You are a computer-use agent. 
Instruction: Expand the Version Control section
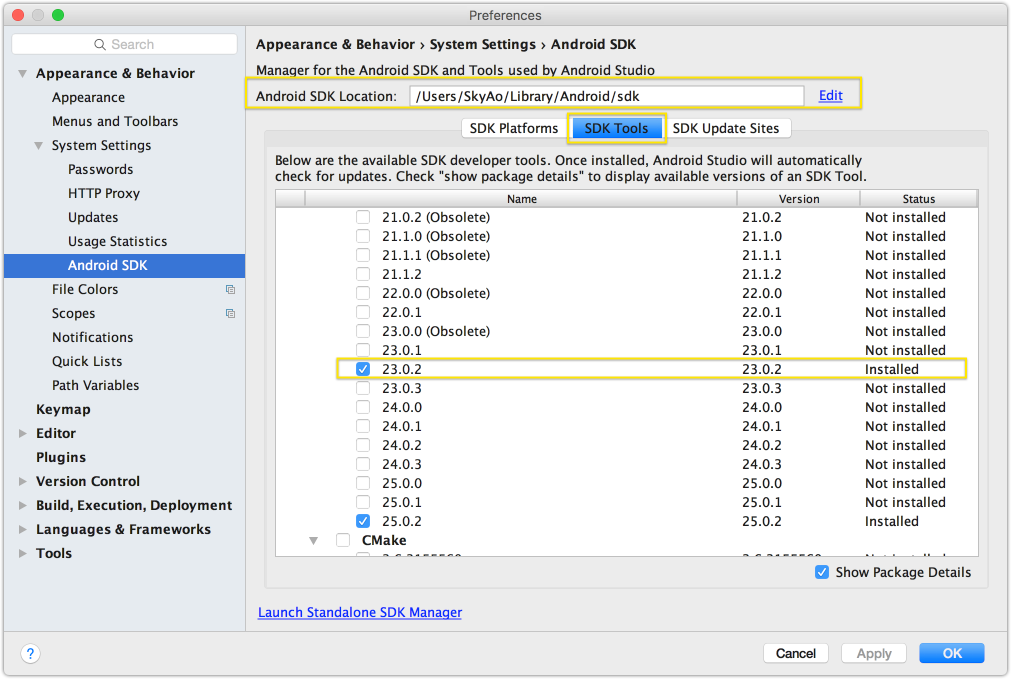tap(23, 481)
